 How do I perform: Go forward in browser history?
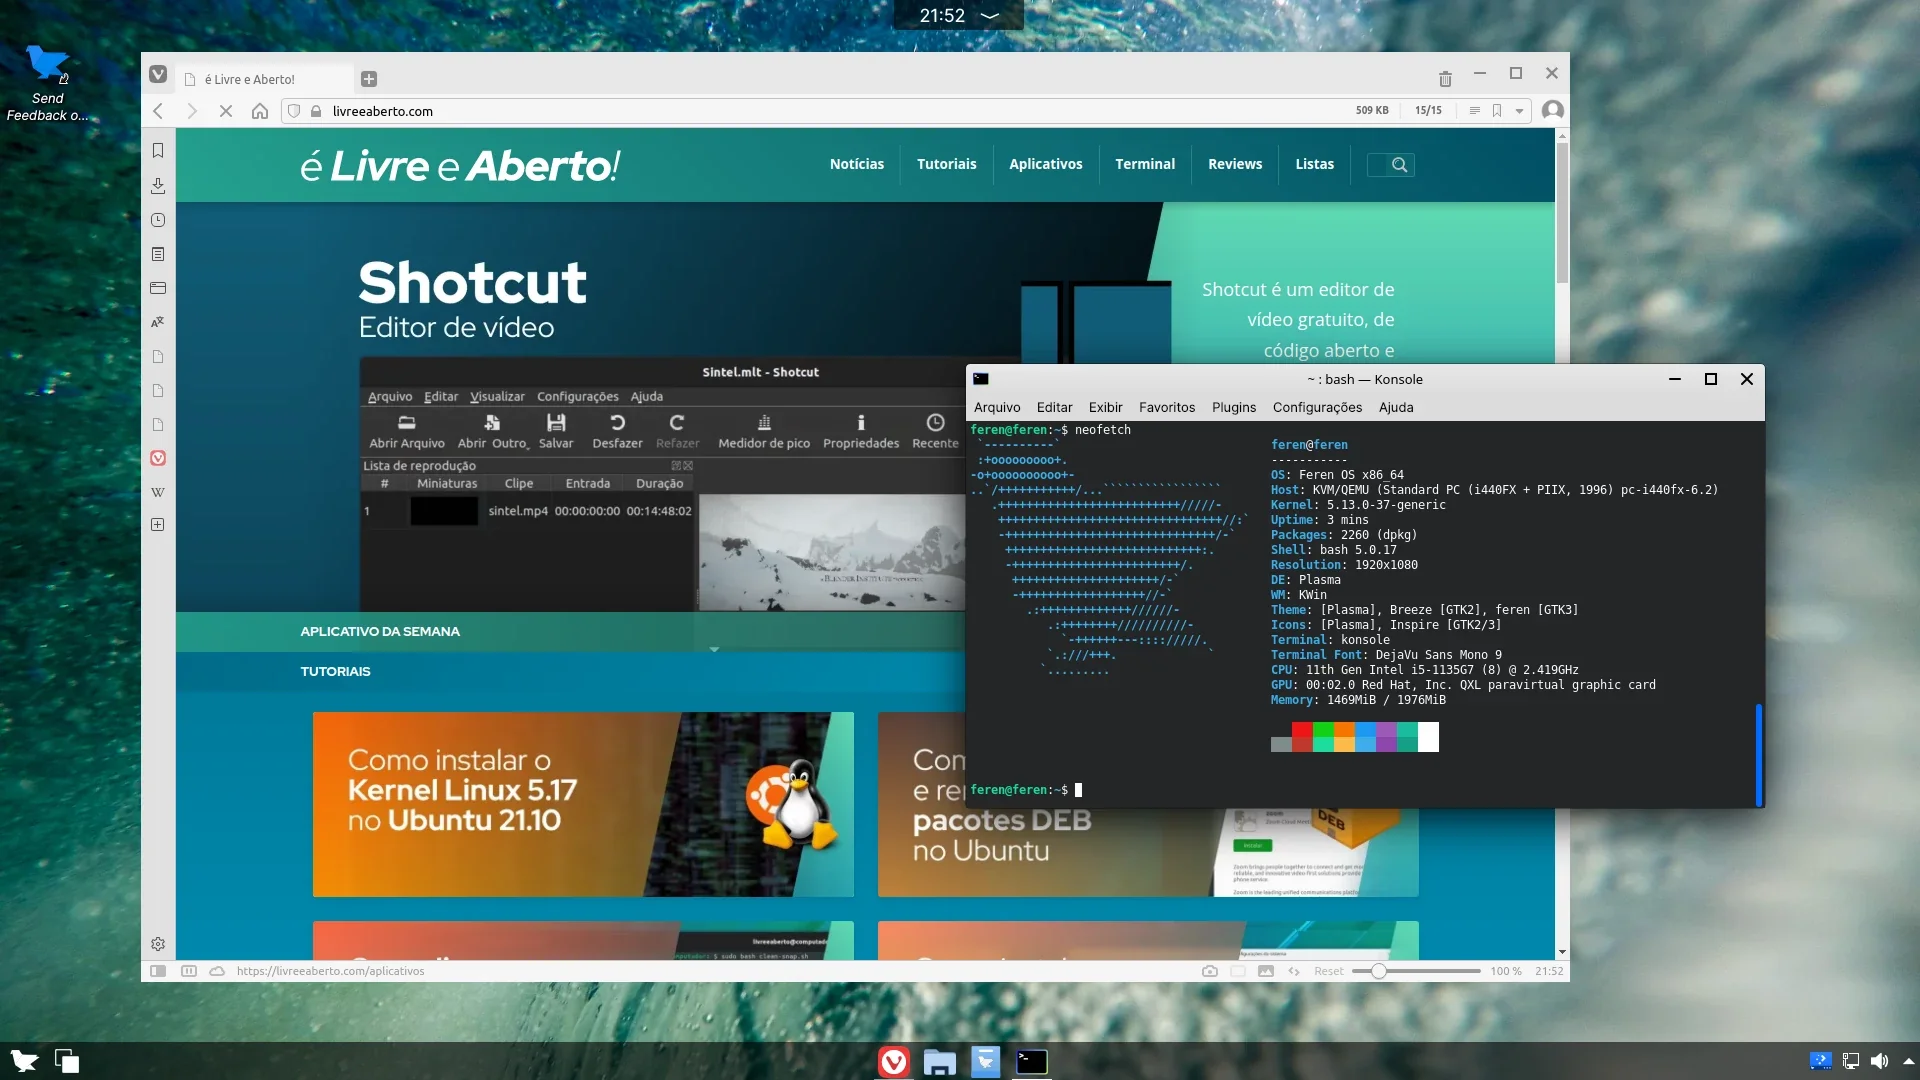tap(192, 111)
